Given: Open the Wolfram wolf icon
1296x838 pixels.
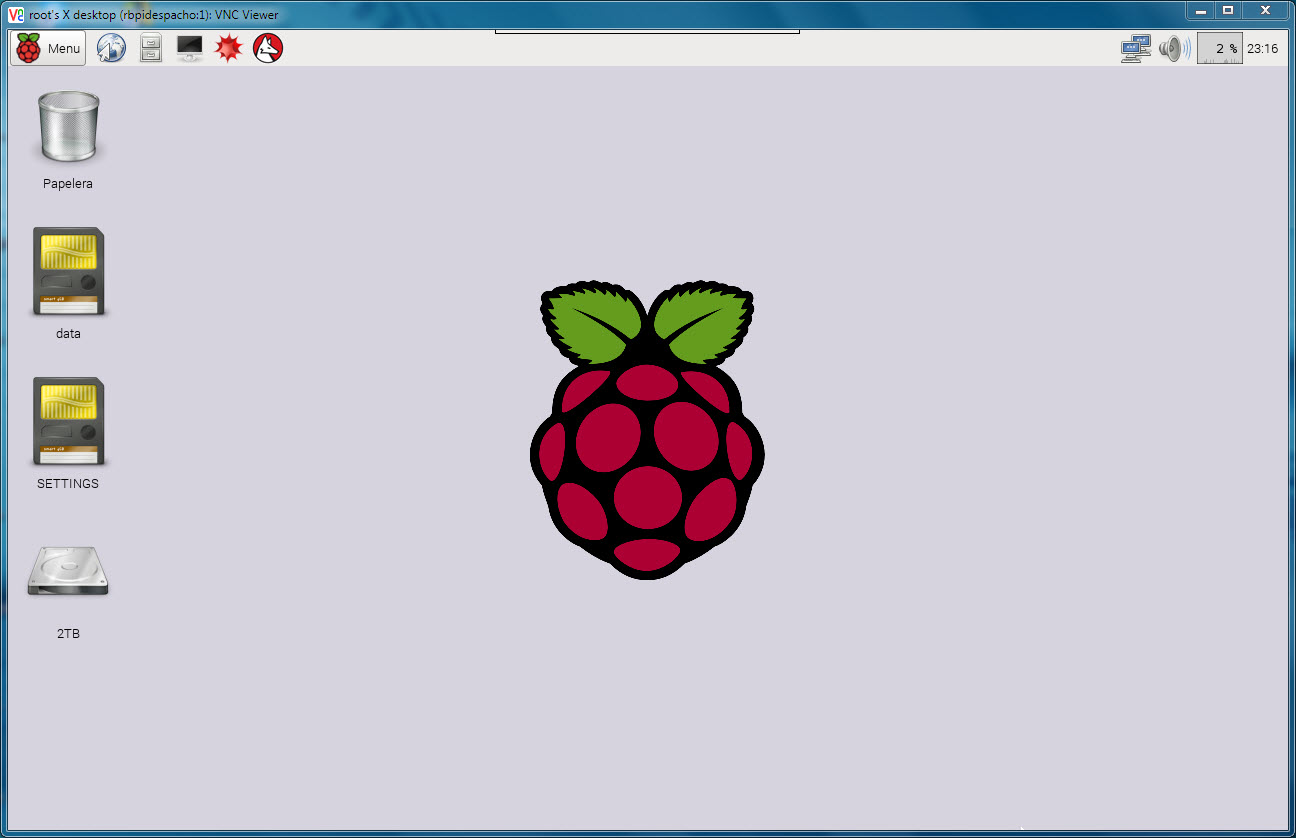Looking at the screenshot, I should (x=268, y=48).
